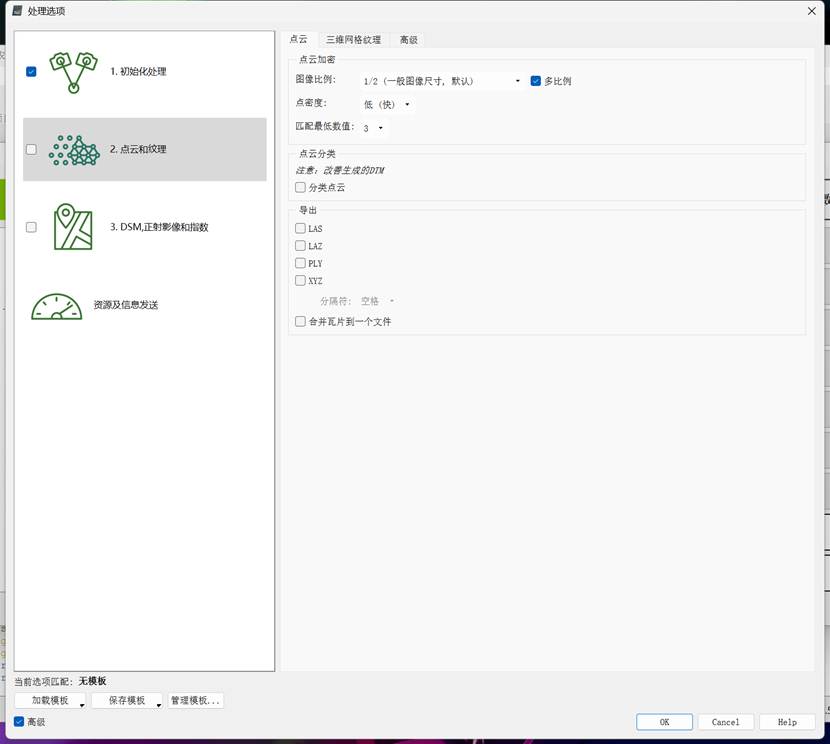Click the Cancel button
The width and height of the screenshot is (830, 744).
click(725, 722)
